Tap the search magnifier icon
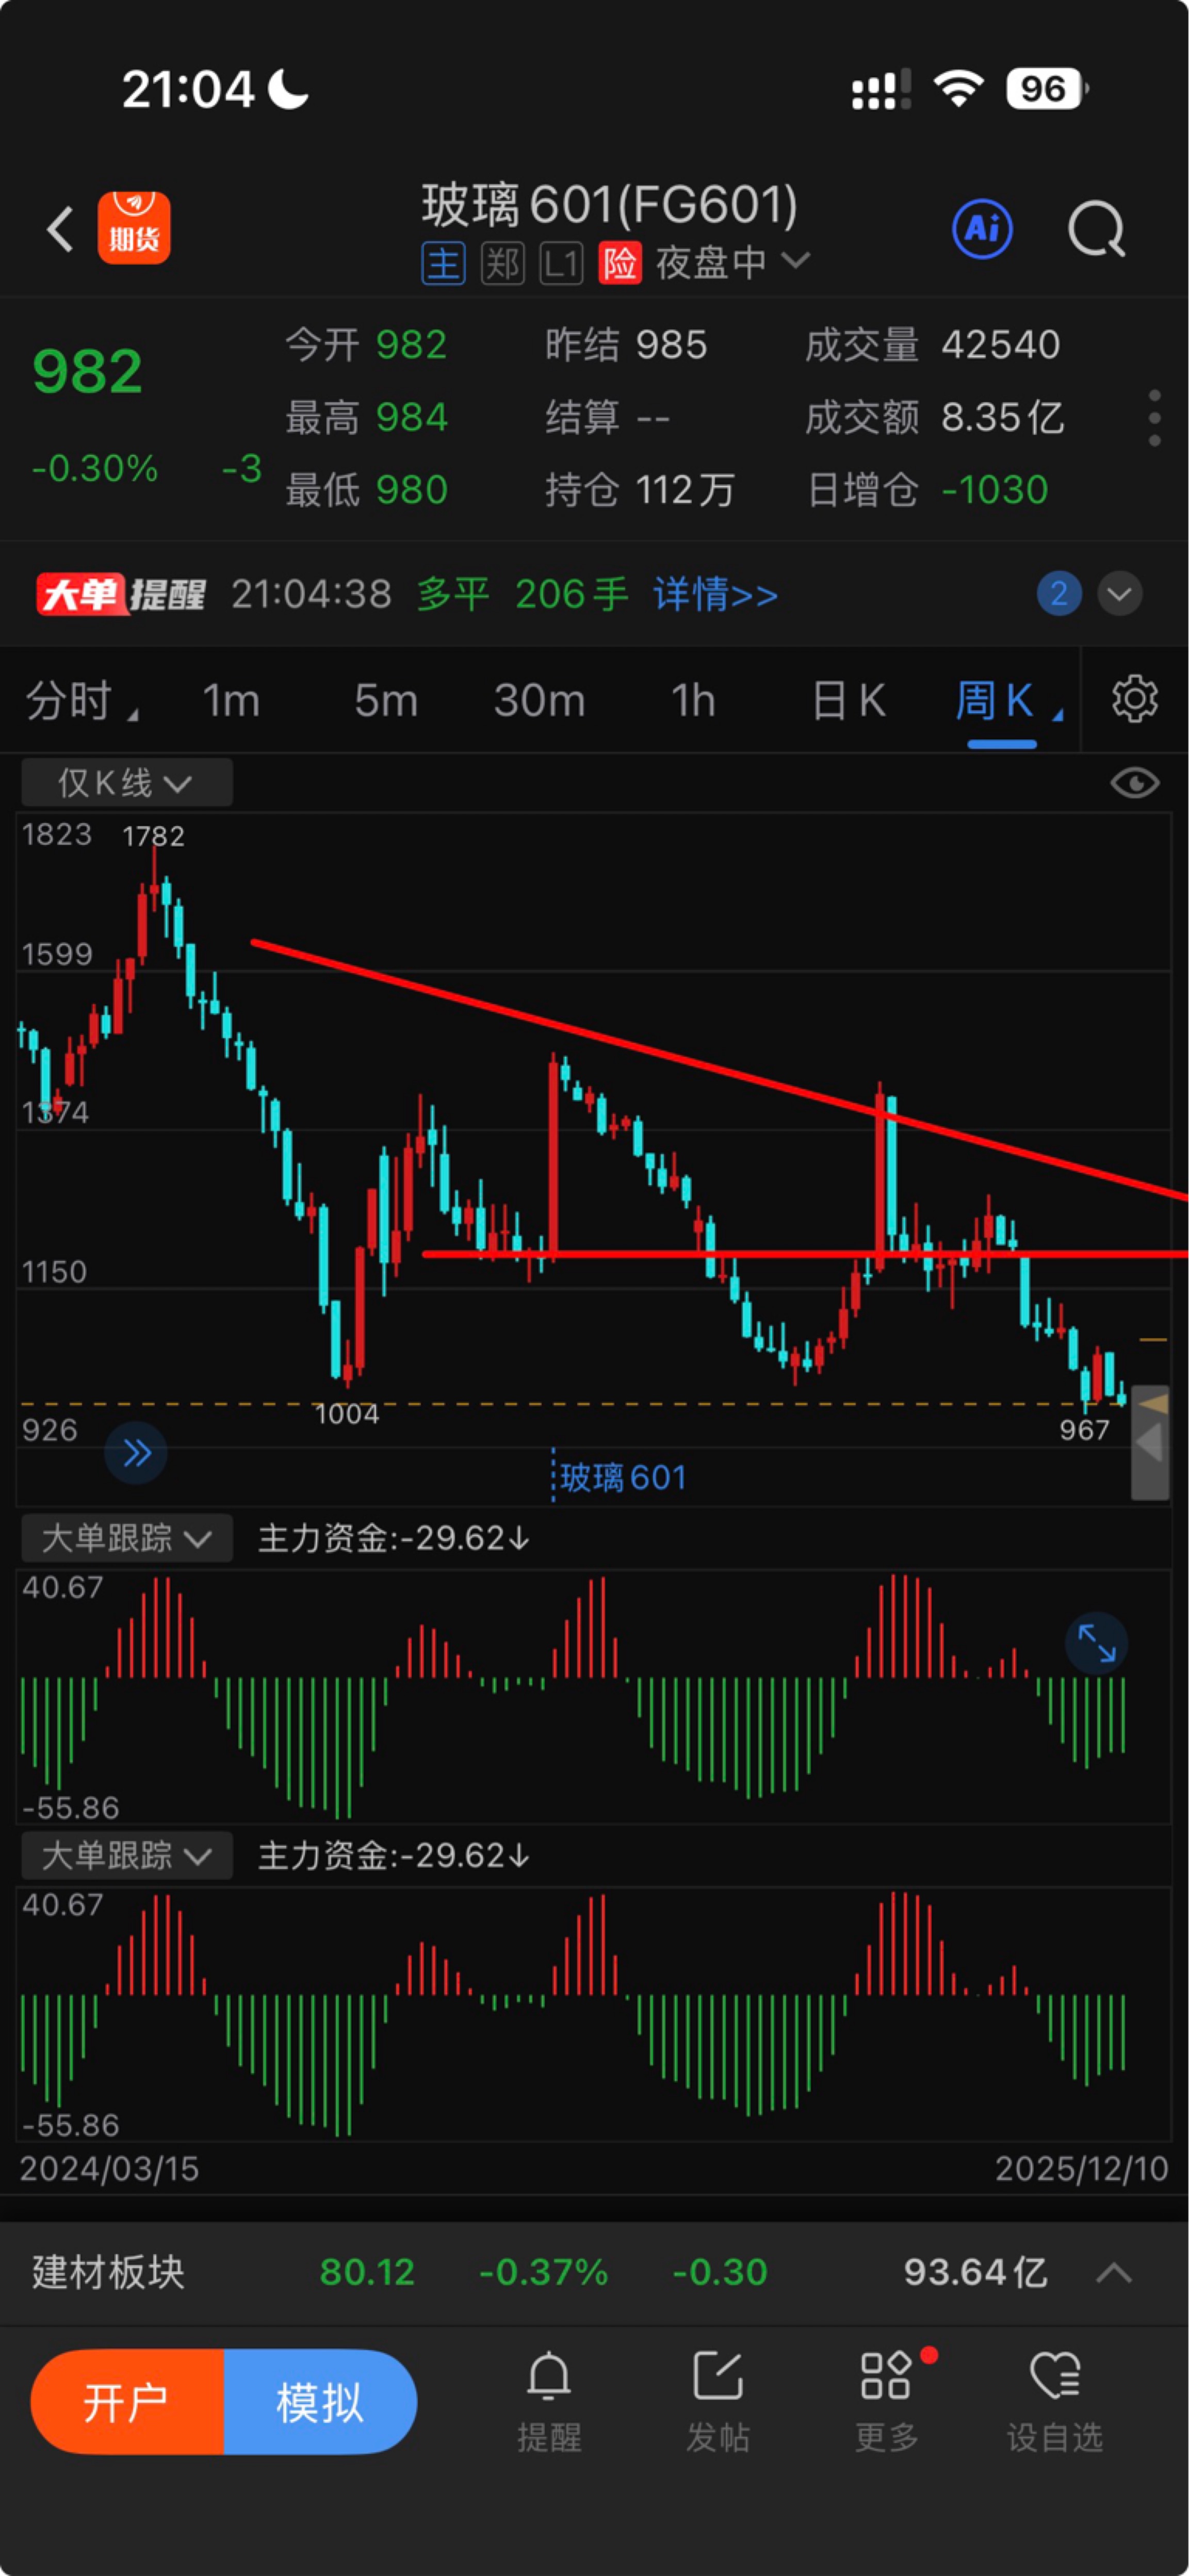The height and width of the screenshot is (2576, 1190). [x=1097, y=230]
